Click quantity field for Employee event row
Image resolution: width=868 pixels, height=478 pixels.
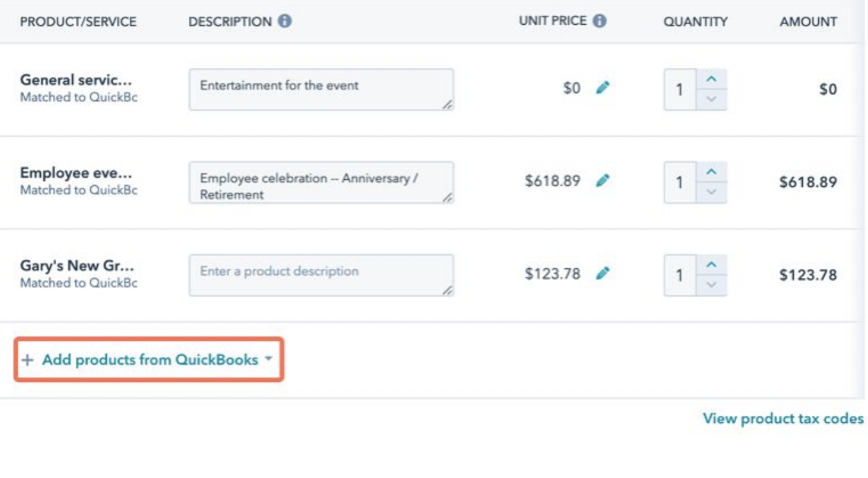[680, 183]
